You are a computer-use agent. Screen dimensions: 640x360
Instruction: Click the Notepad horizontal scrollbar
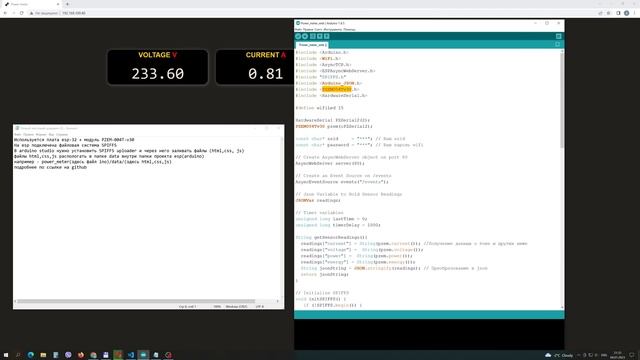tap(136, 301)
